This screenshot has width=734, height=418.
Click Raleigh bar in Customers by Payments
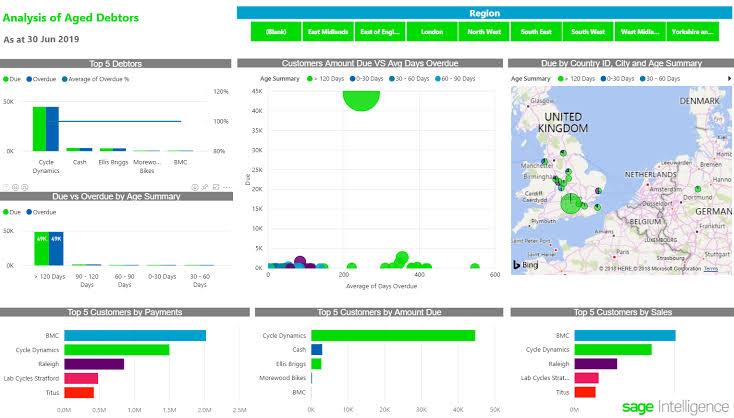[94, 364]
